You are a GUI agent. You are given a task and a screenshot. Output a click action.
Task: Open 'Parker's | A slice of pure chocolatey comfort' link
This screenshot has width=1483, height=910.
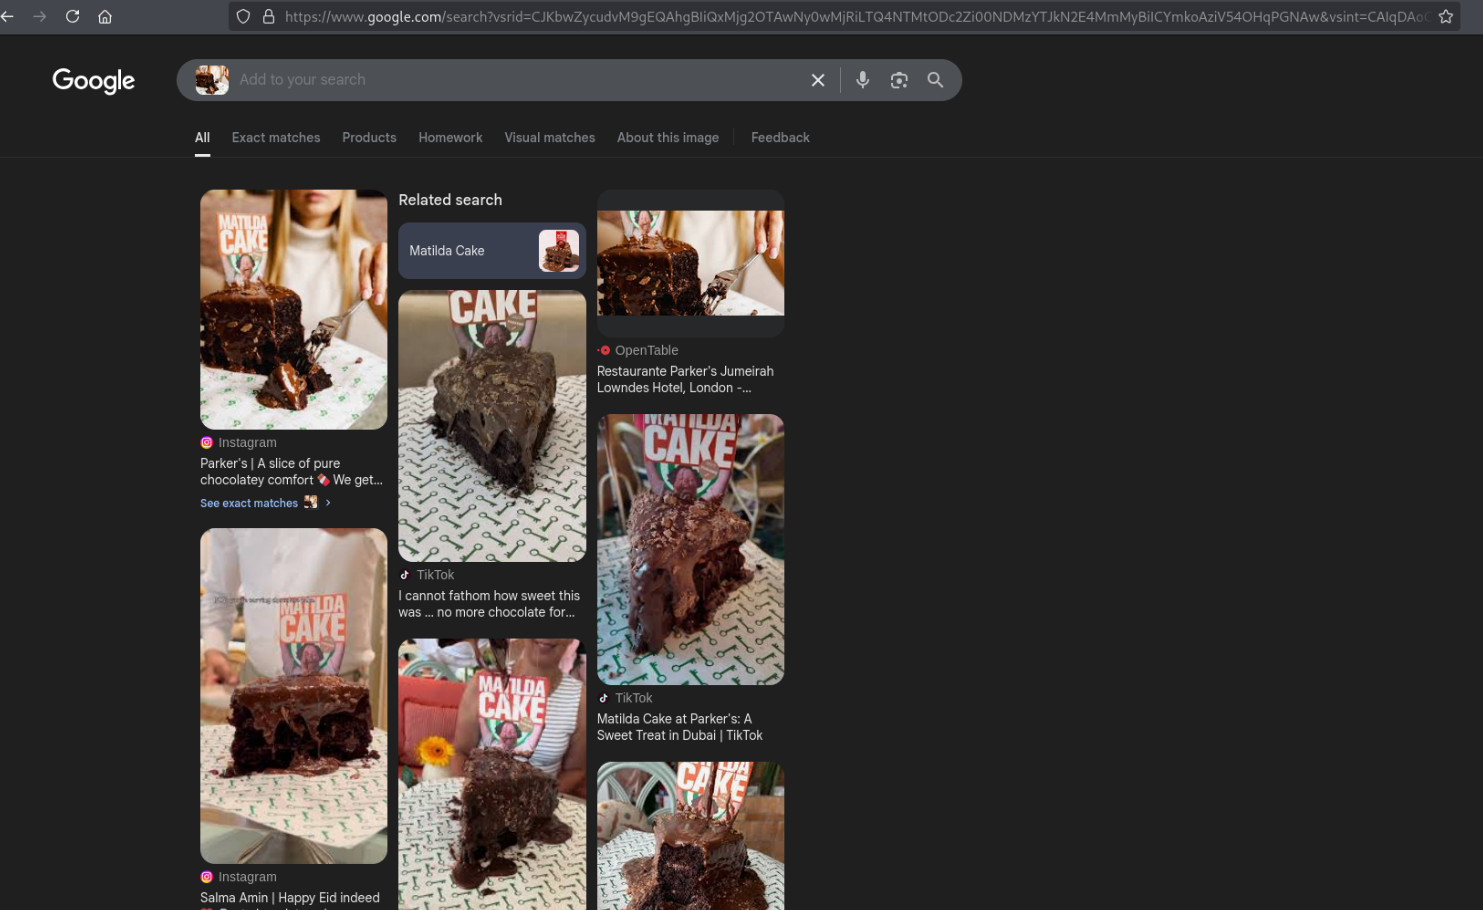point(291,472)
